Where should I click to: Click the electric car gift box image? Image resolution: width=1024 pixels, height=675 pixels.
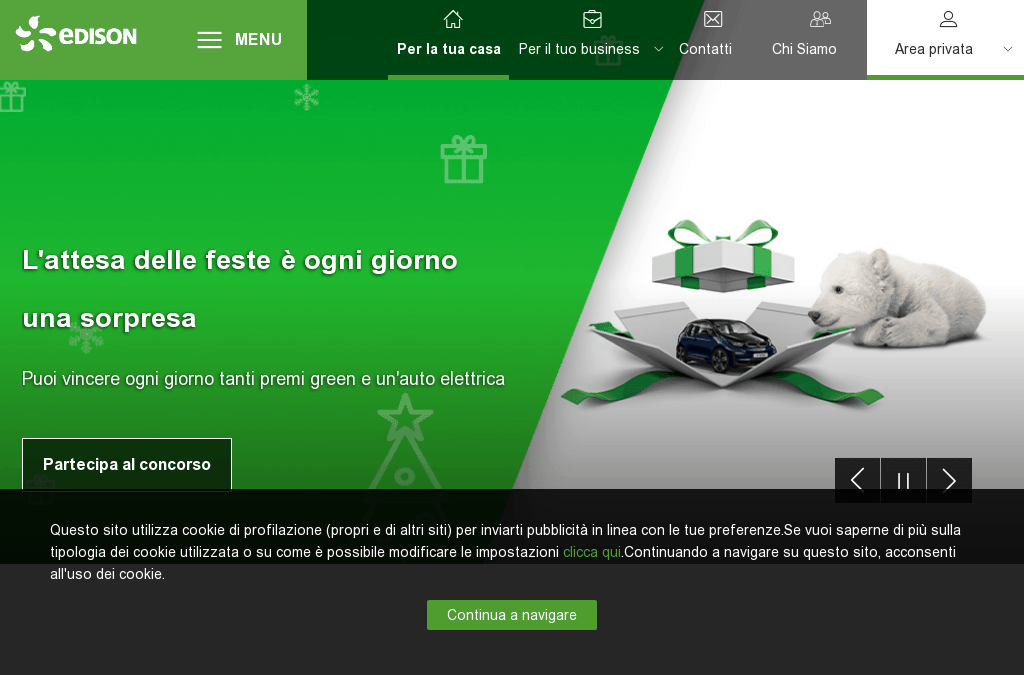tap(723, 313)
